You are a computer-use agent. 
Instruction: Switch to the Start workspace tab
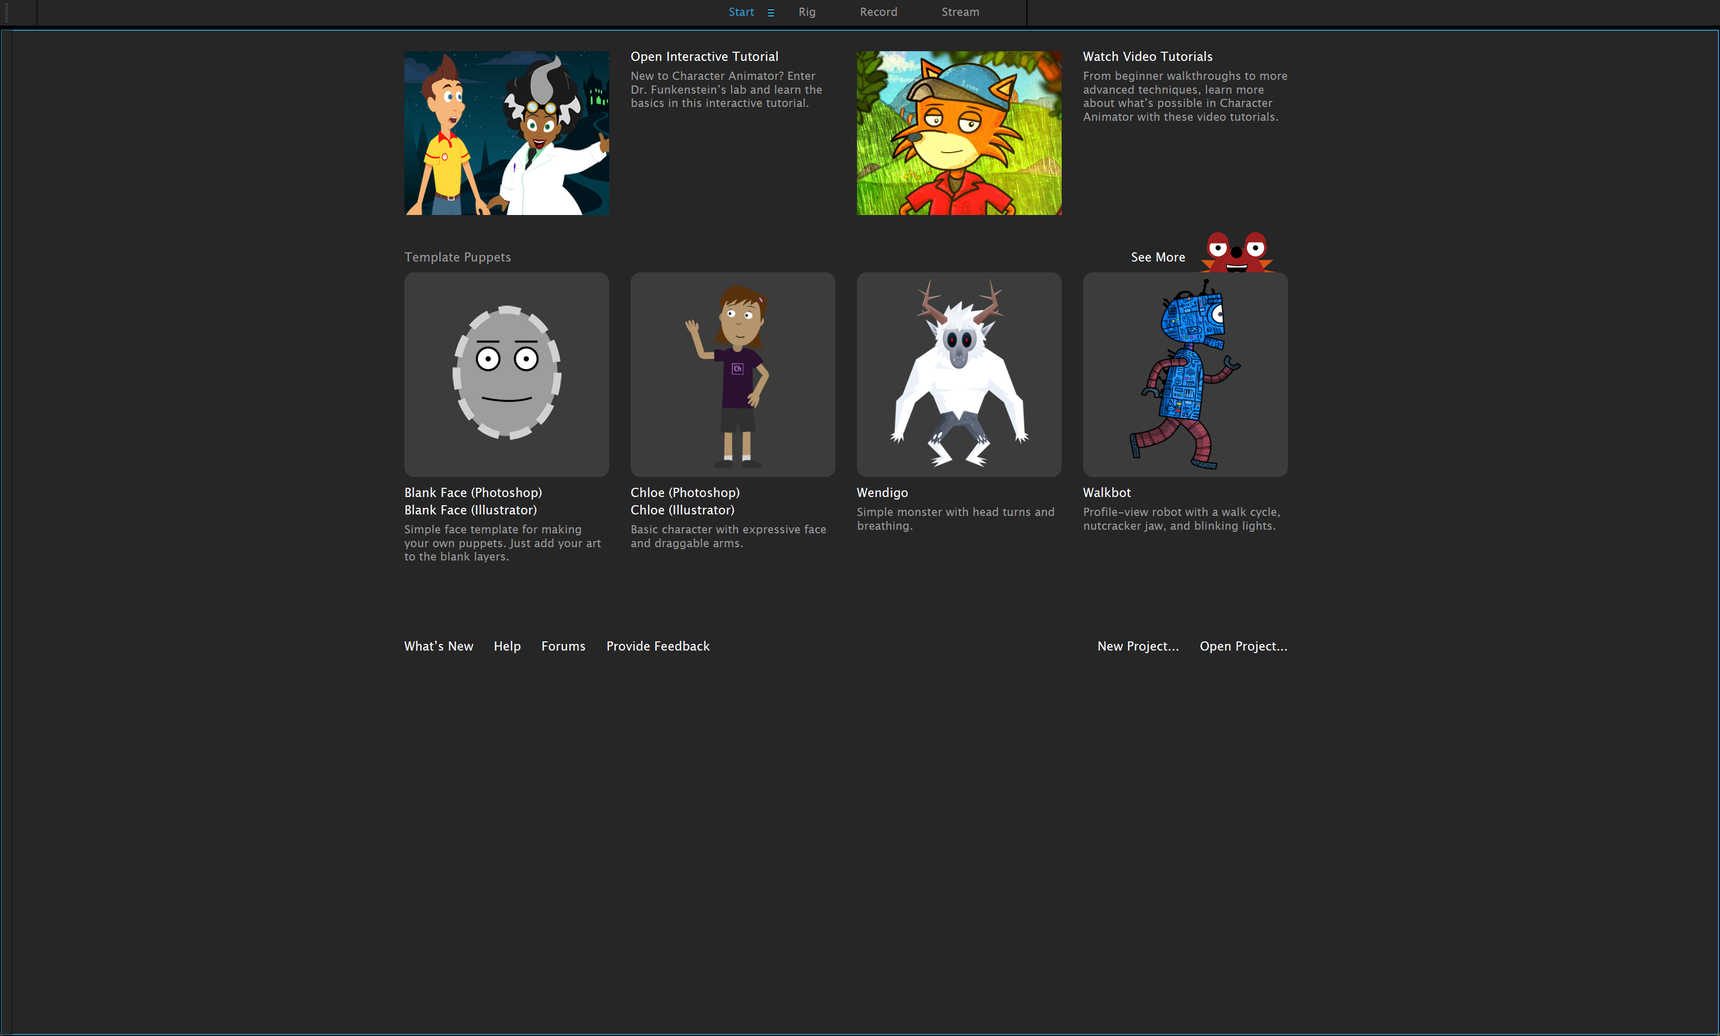741,12
